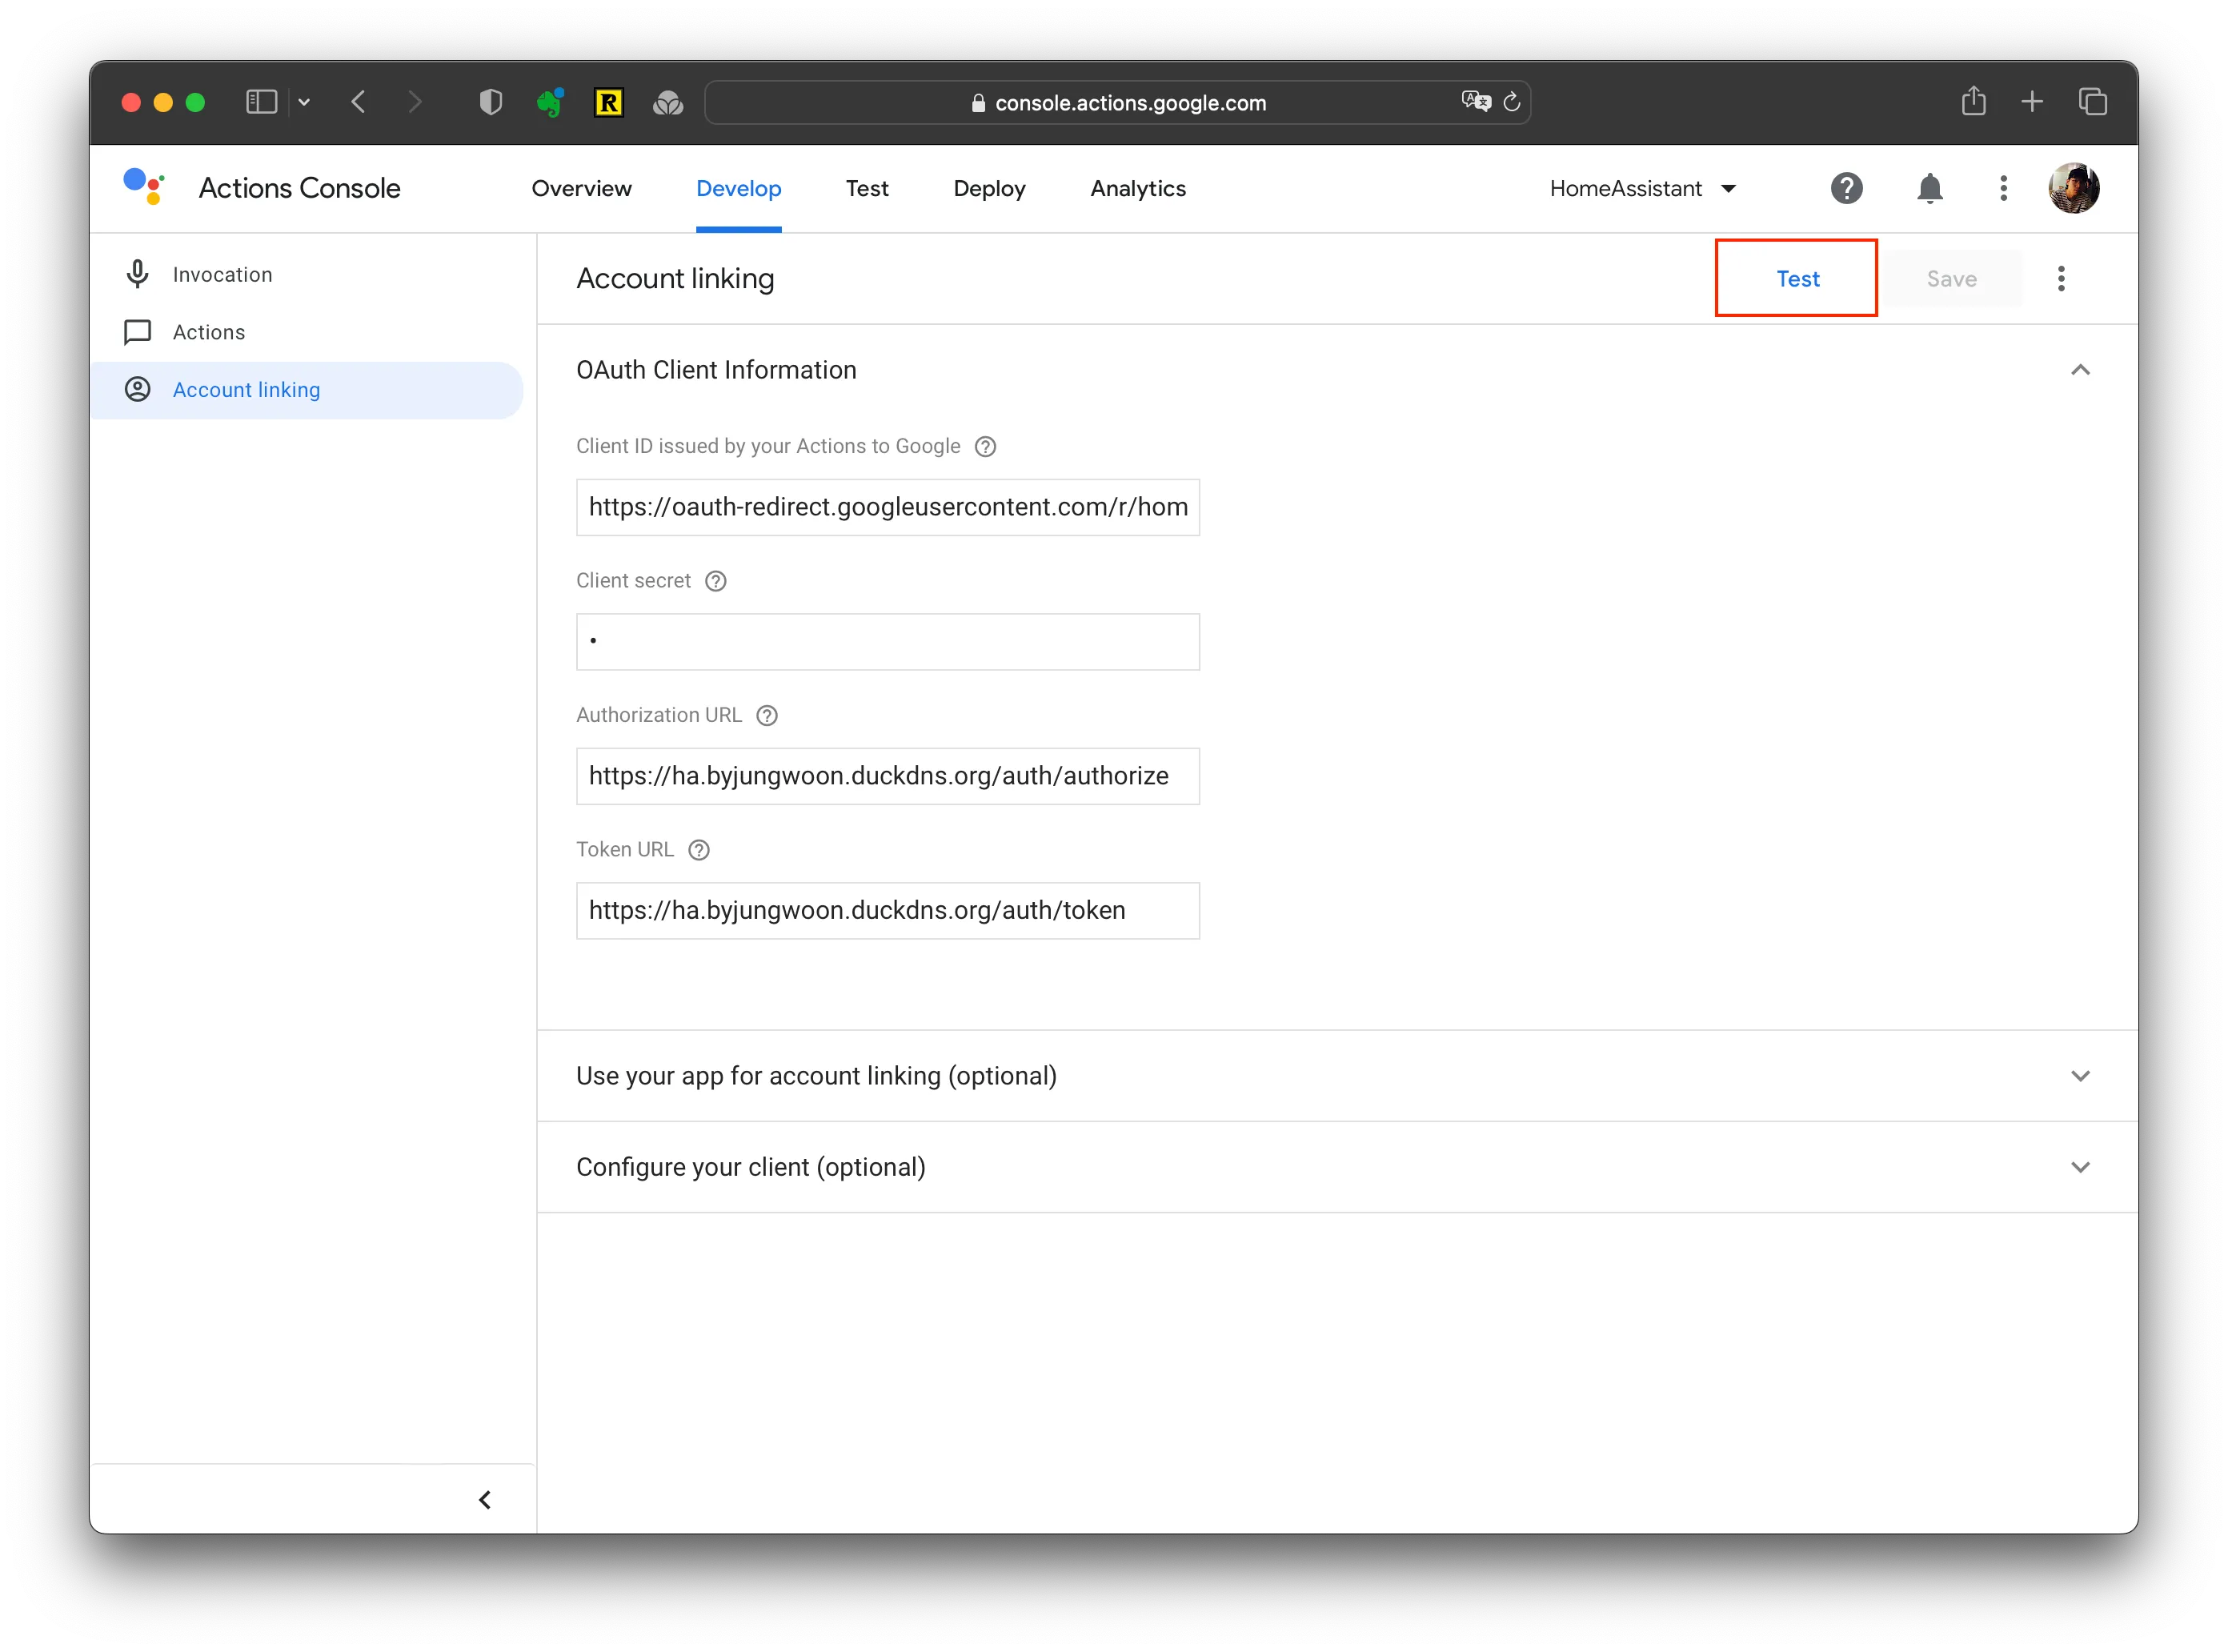Open the Safari Share icon

[x=1973, y=100]
